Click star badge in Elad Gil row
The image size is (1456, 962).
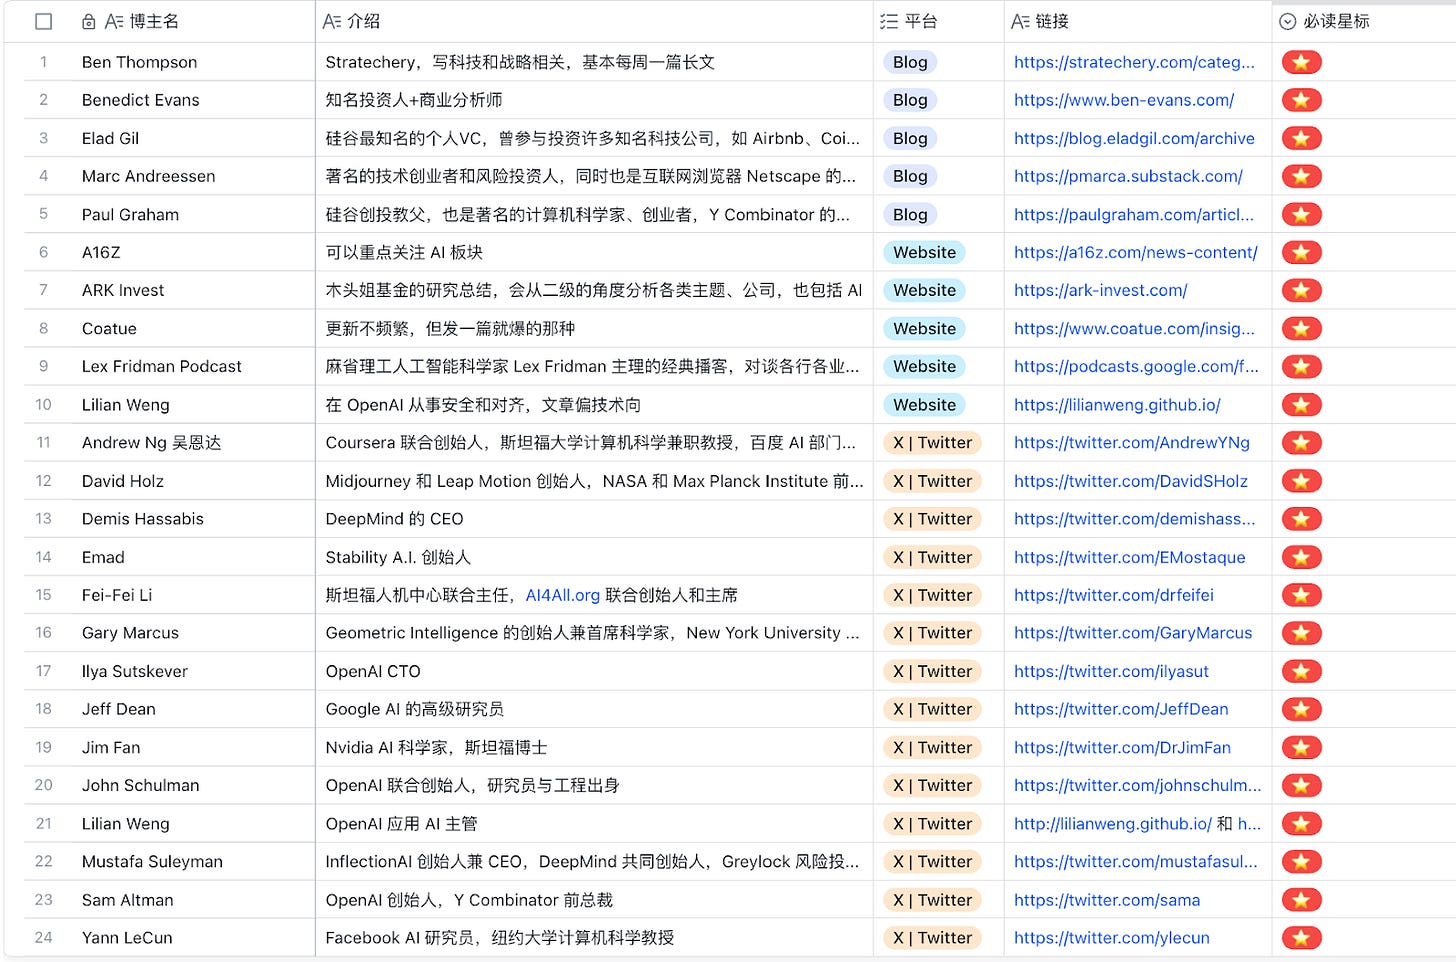1301,138
